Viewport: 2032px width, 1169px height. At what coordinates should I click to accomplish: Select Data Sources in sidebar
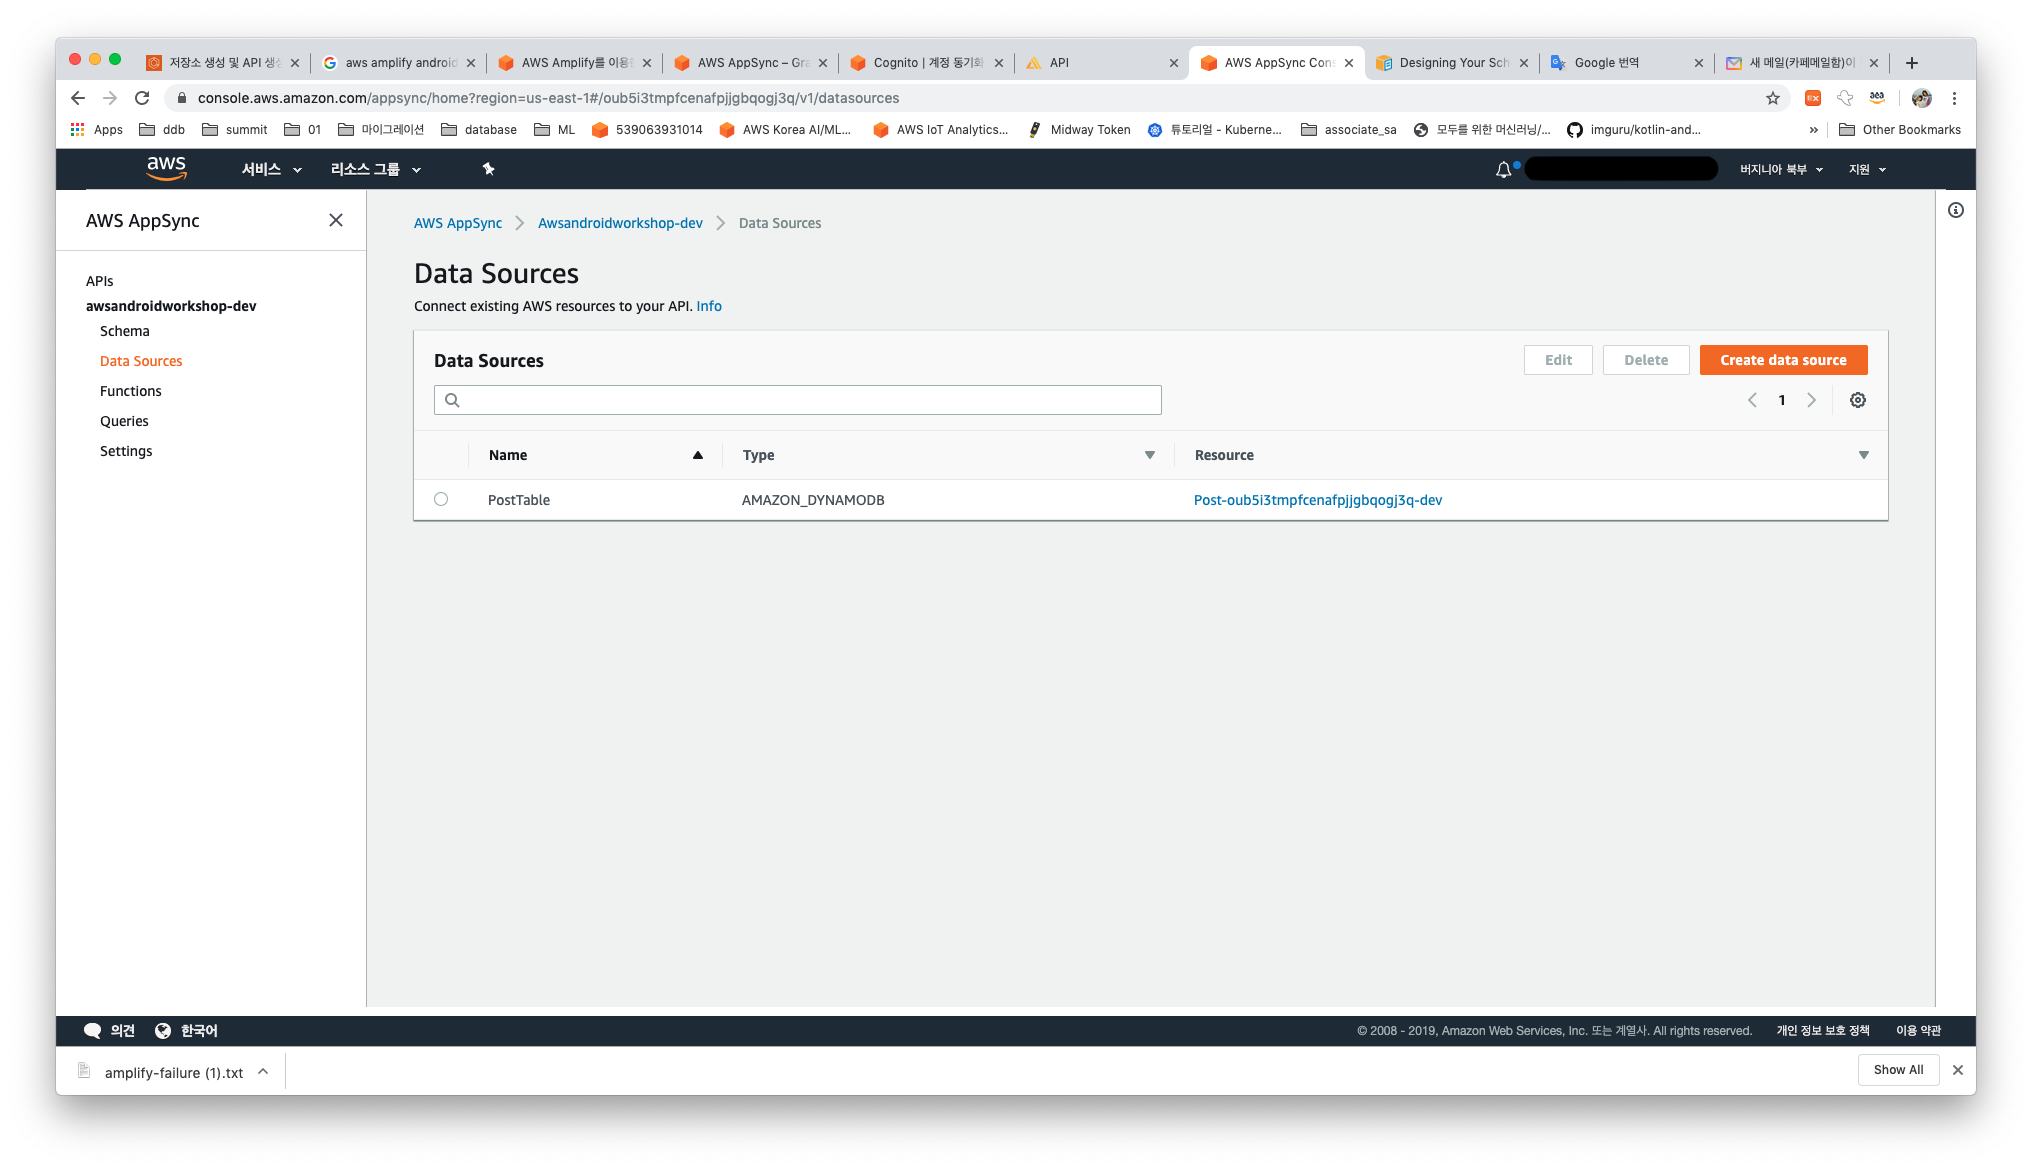coord(141,361)
